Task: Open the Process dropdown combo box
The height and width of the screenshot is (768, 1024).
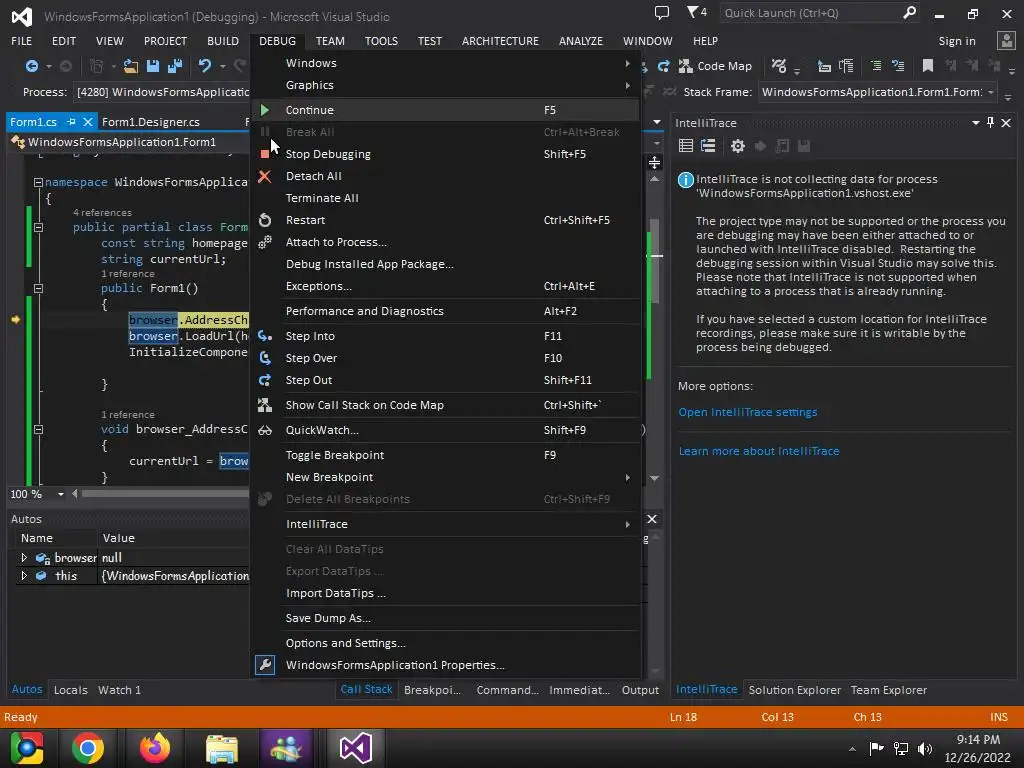Action: pos(161,92)
